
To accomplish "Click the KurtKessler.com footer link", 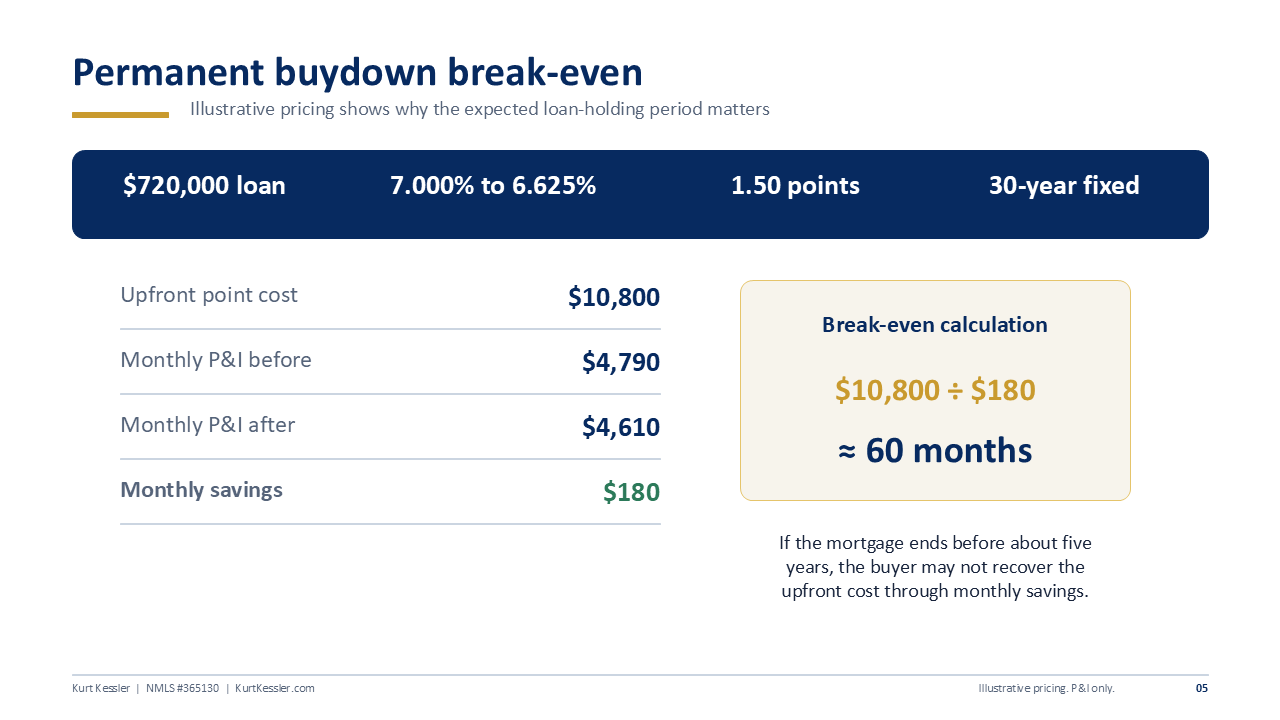I will tap(275, 688).
